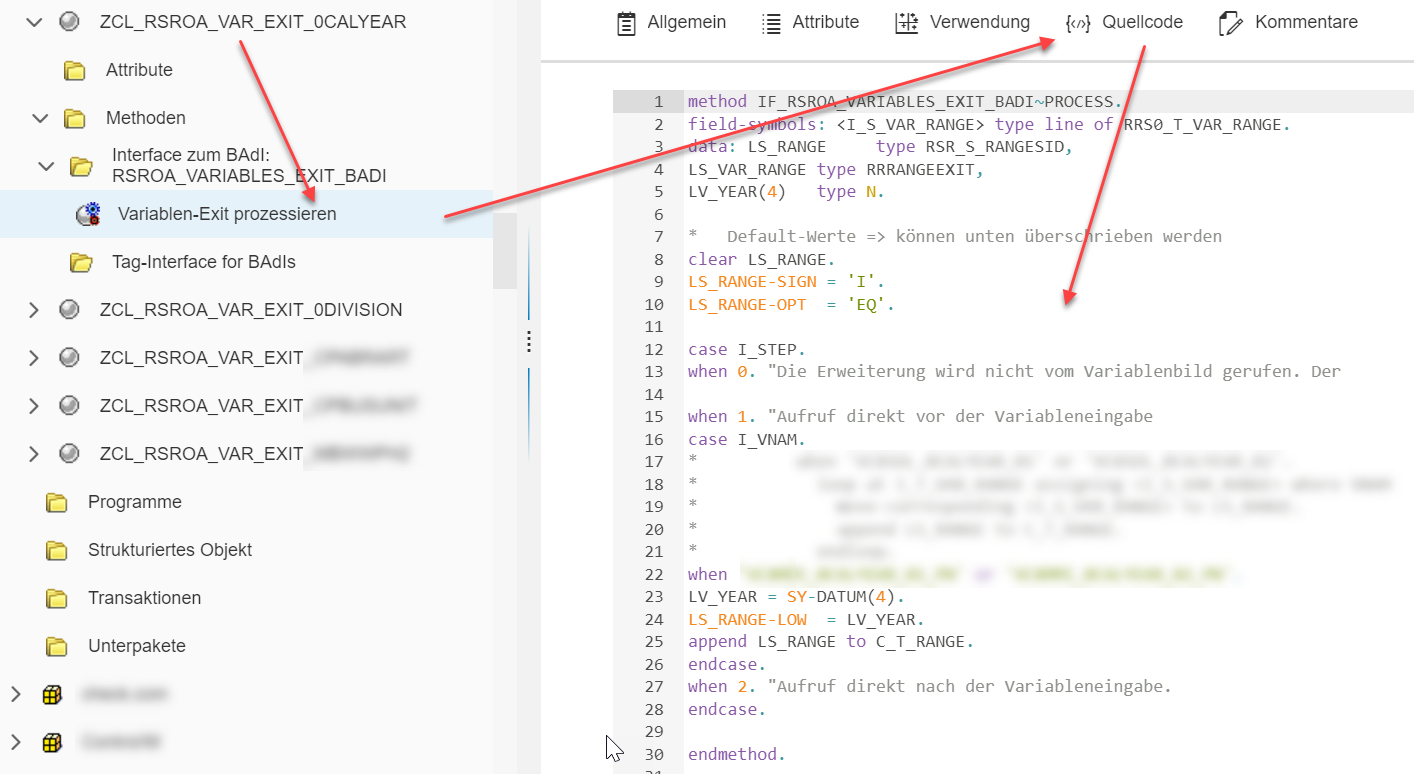Collapse the Interface zum BAdI folder
The image size is (1414, 774).
[46, 166]
